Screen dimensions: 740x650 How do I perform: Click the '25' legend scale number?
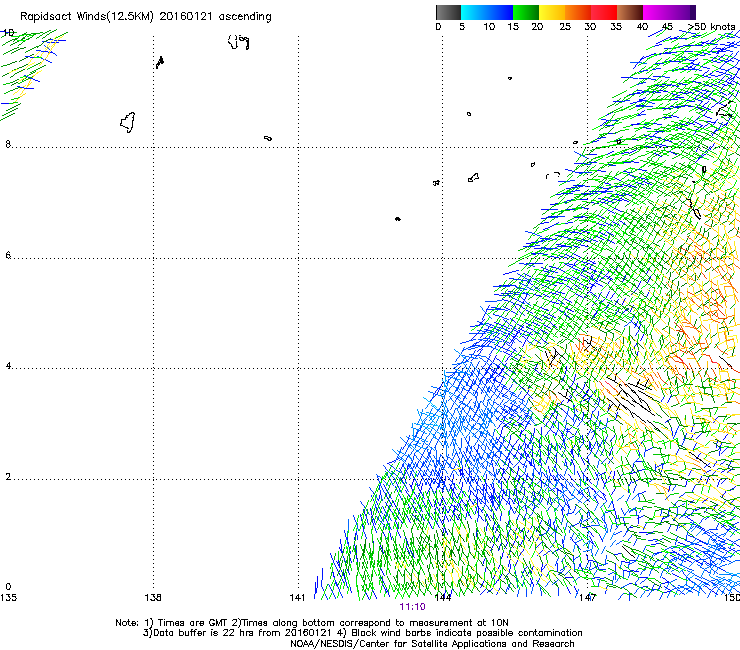click(x=565, y=26)
